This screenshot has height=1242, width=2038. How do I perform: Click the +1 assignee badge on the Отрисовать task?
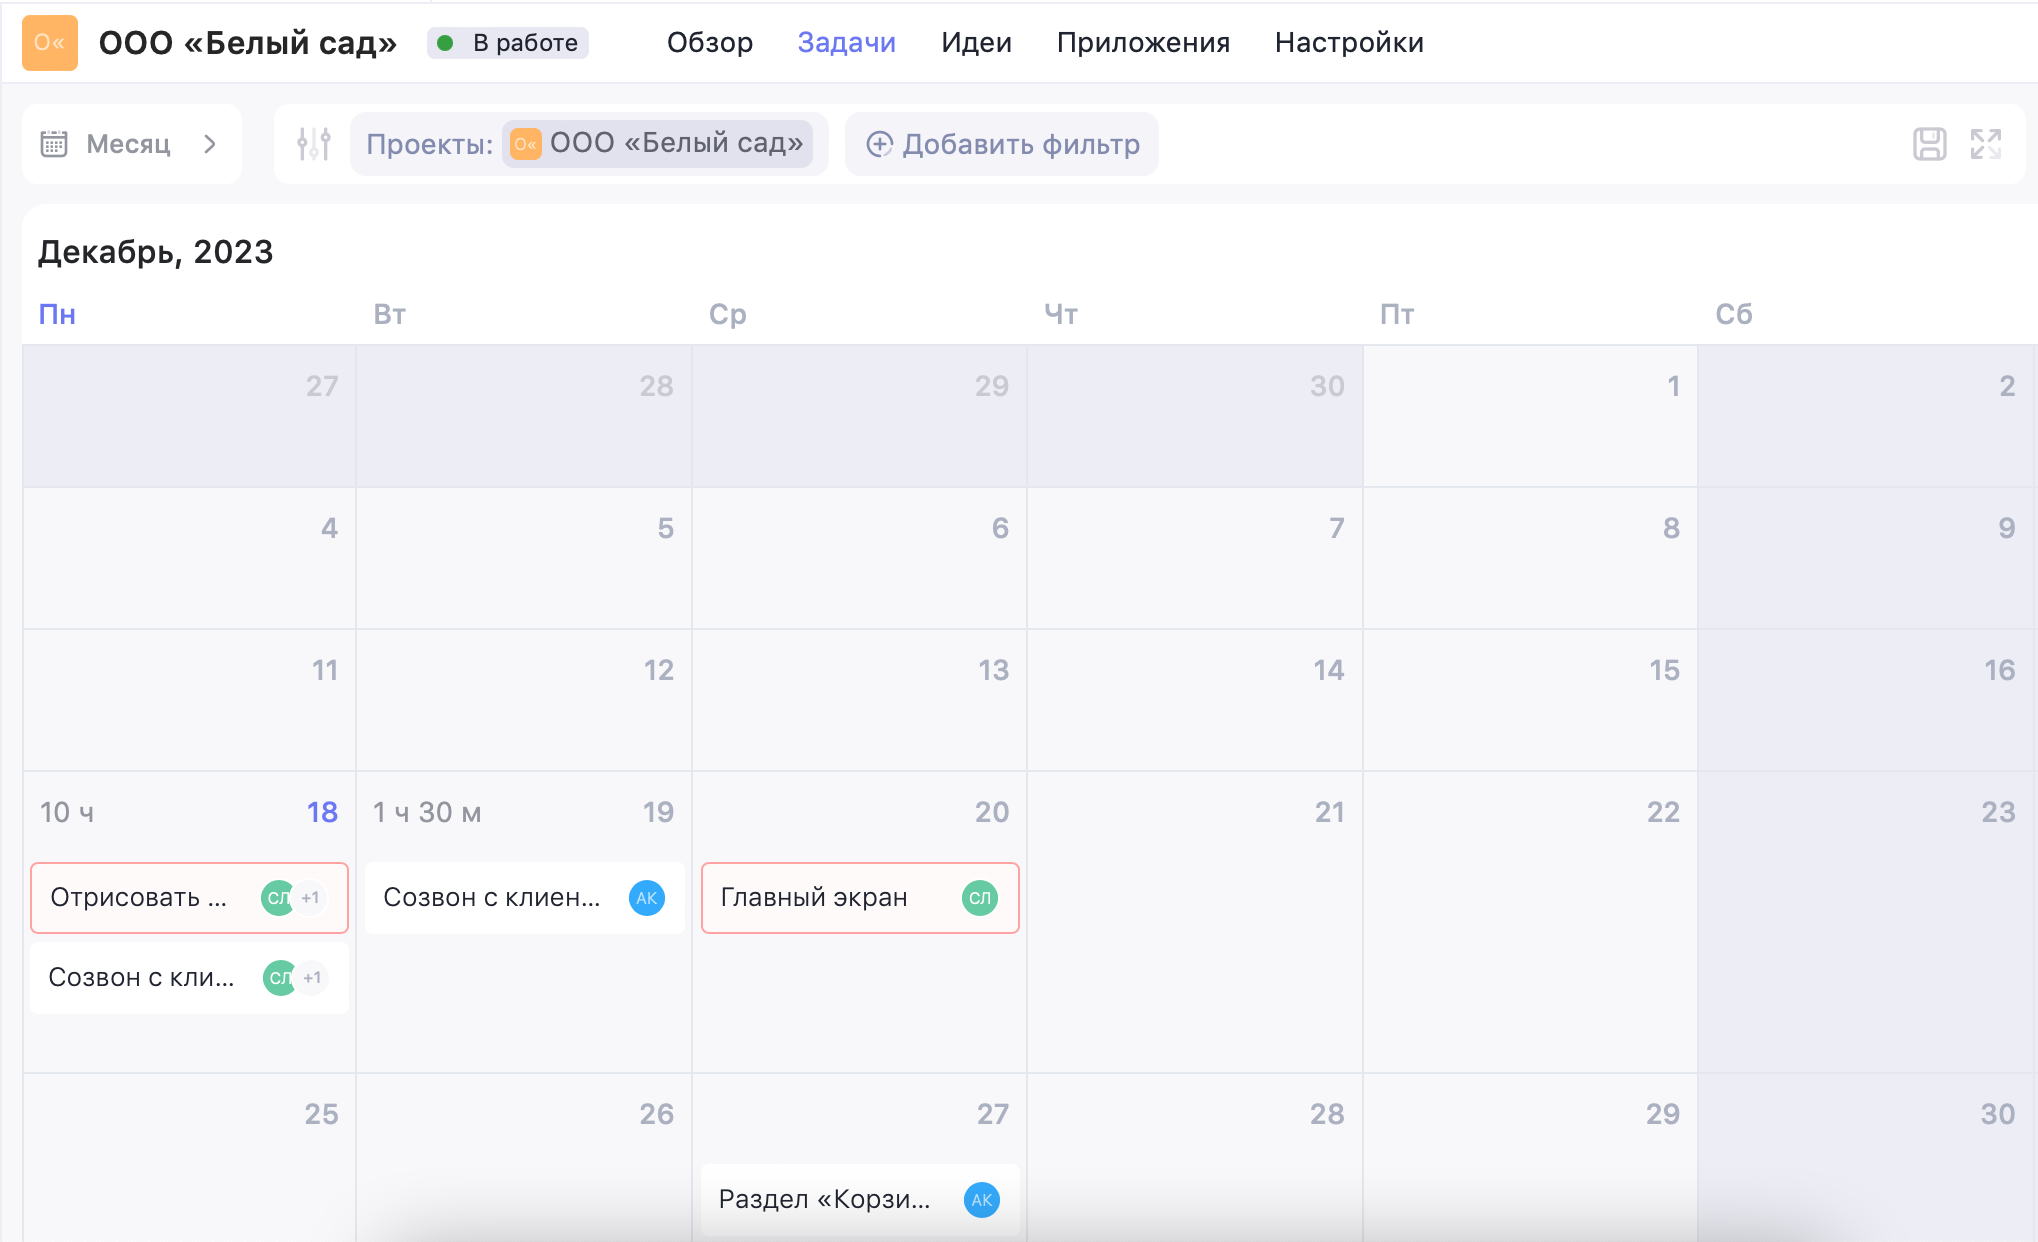pyautogui.click(x=311, y=898)
